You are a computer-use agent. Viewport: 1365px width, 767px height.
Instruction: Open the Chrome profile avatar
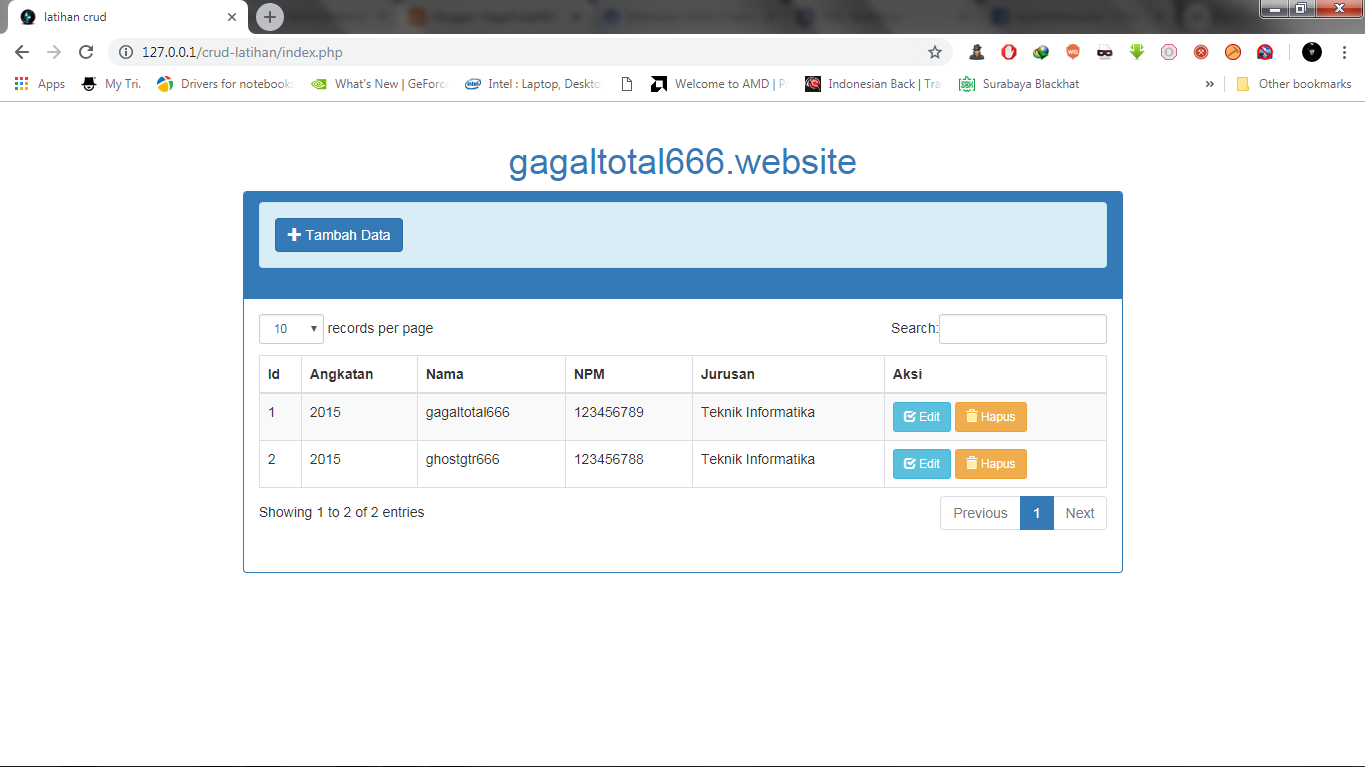coord(1312,52)
